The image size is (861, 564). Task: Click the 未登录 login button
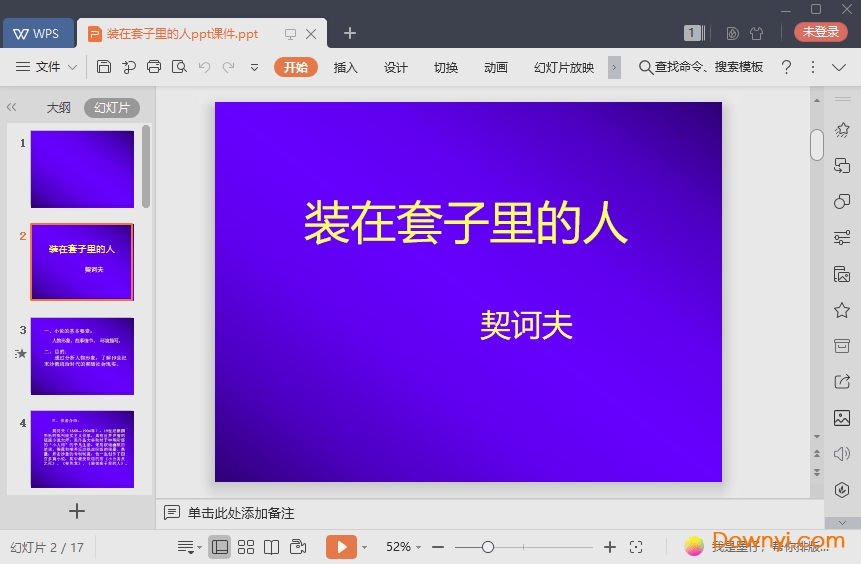pos(820,32)
